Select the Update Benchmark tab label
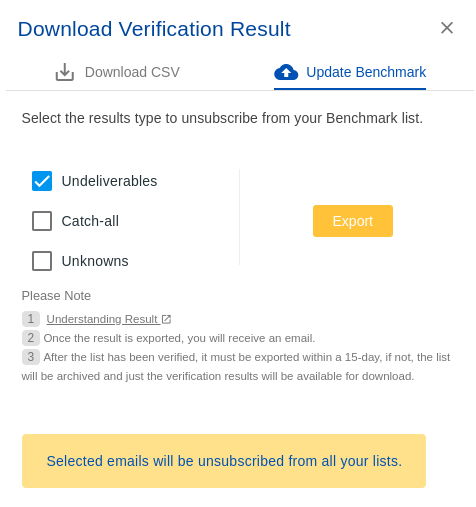This screenshot has width=476, height=507. click(366, 72)
